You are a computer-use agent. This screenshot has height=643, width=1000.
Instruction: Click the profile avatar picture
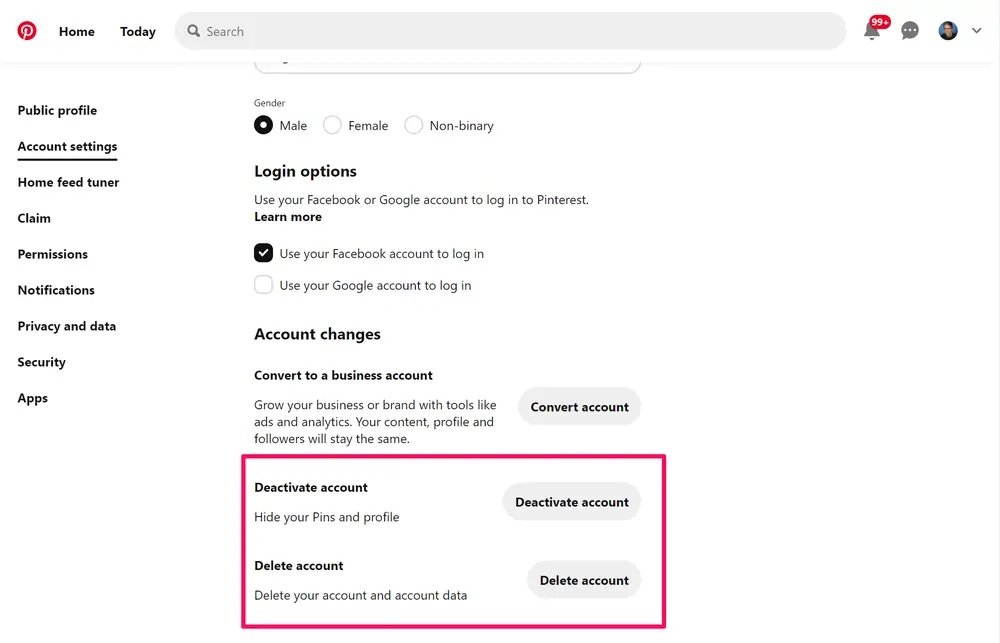pyautogui.click(x=947, y=29)
